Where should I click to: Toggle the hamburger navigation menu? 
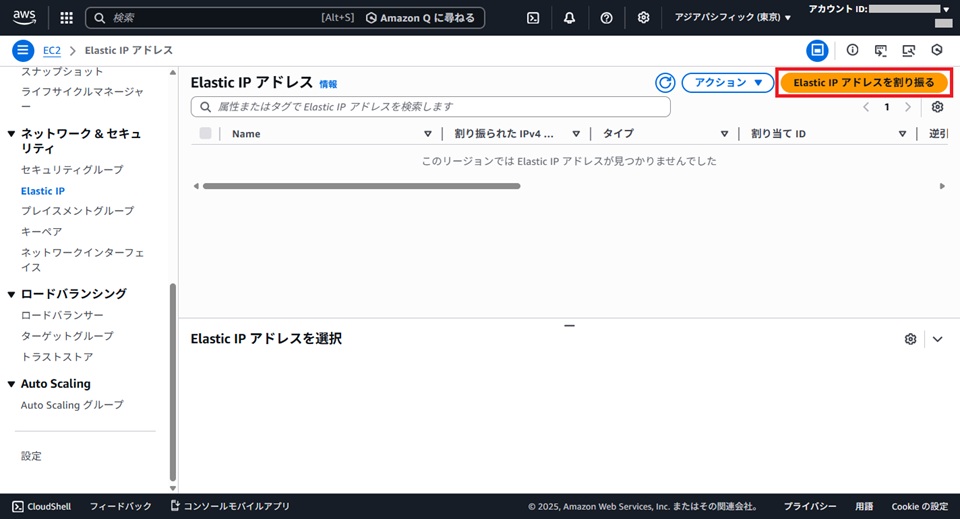[23, 50]
